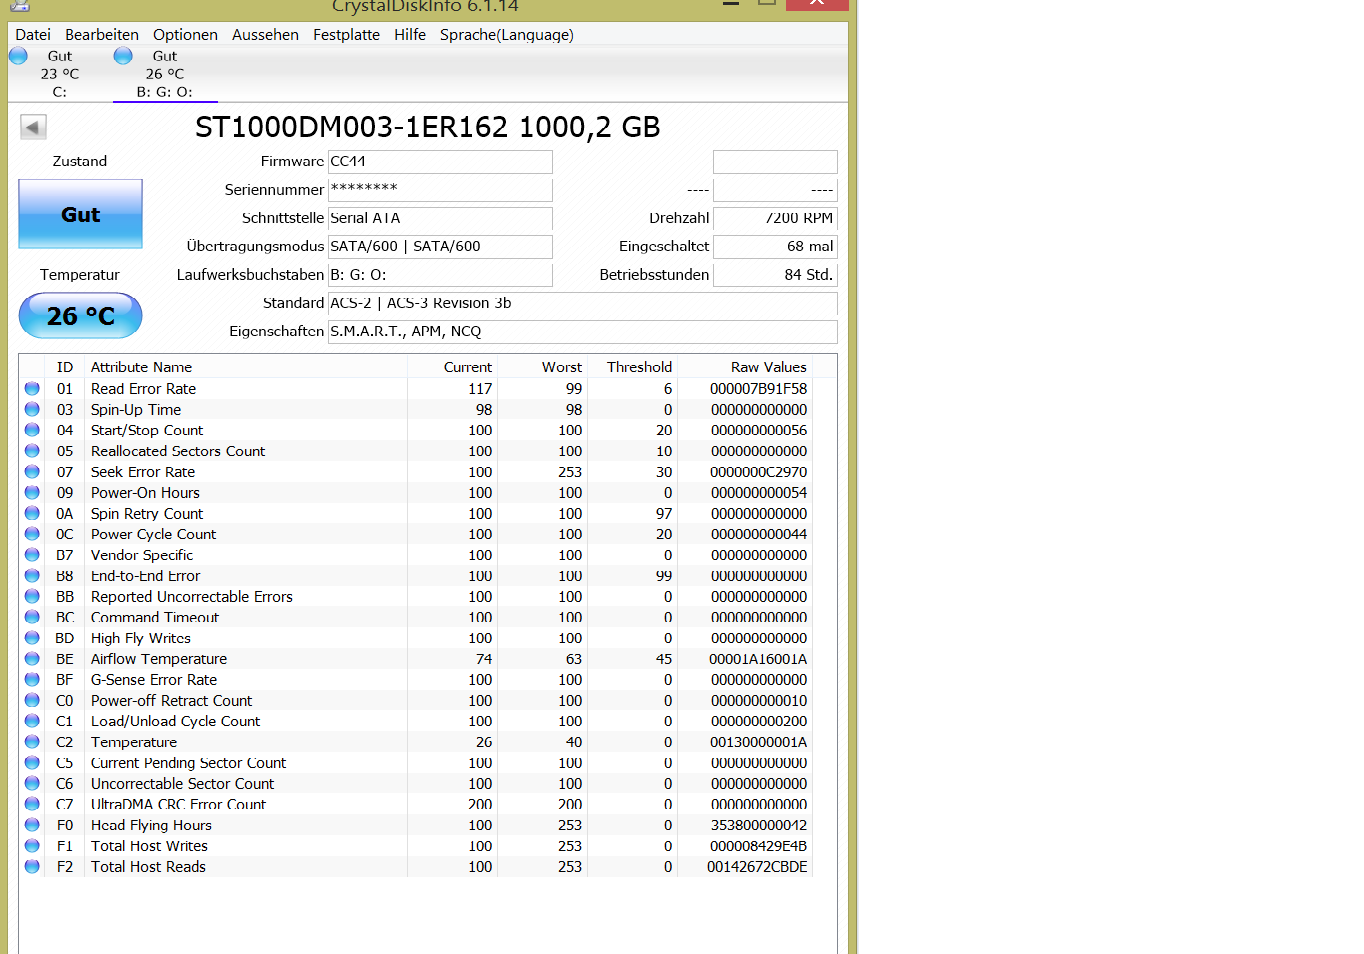Screen dimensions: 1364x954
Task: Click the Seriennummer field
Action: tap(440, 189)
